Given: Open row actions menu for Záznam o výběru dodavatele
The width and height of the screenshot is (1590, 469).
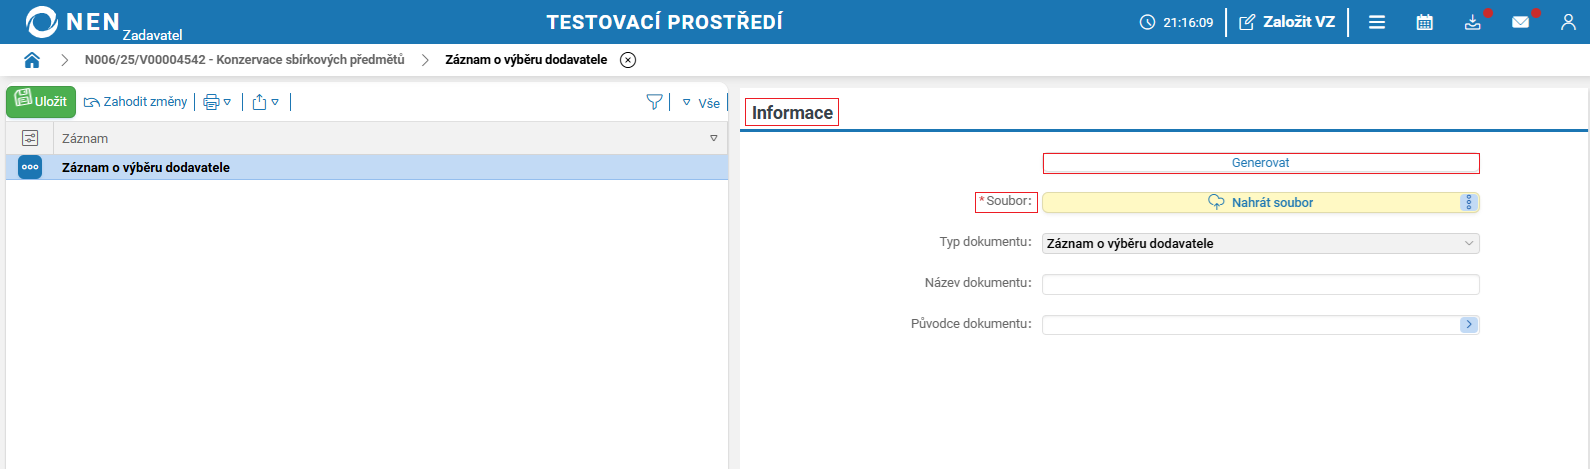Looking at the screenshot, I should pos(30,167).
